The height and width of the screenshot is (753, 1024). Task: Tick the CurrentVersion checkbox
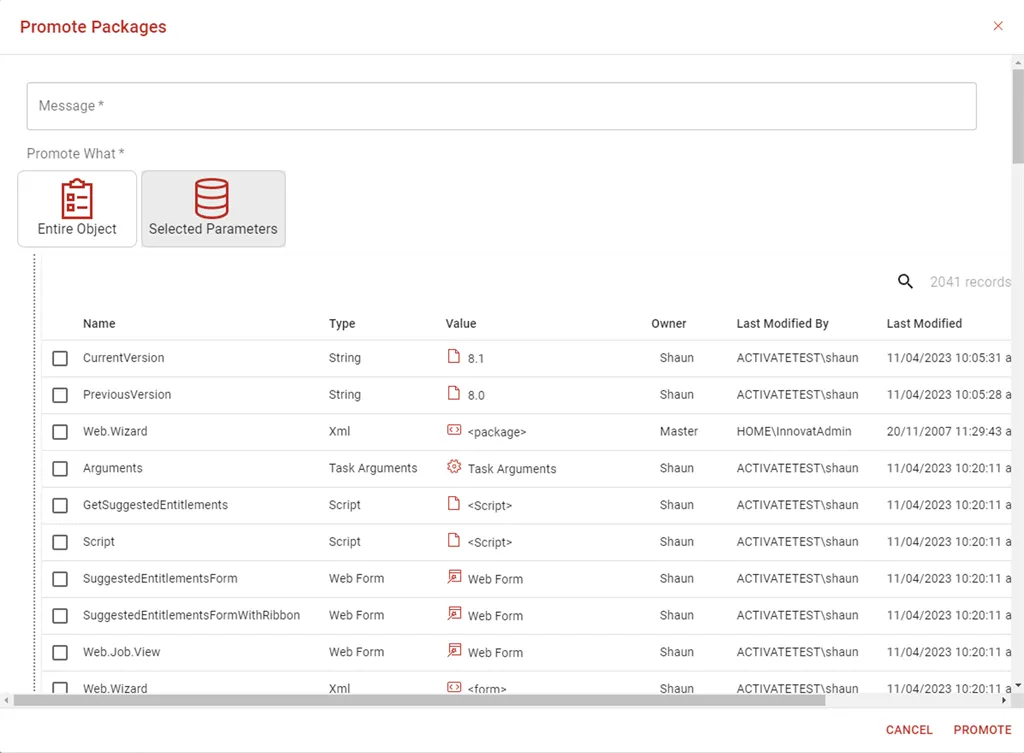(60, 359)
